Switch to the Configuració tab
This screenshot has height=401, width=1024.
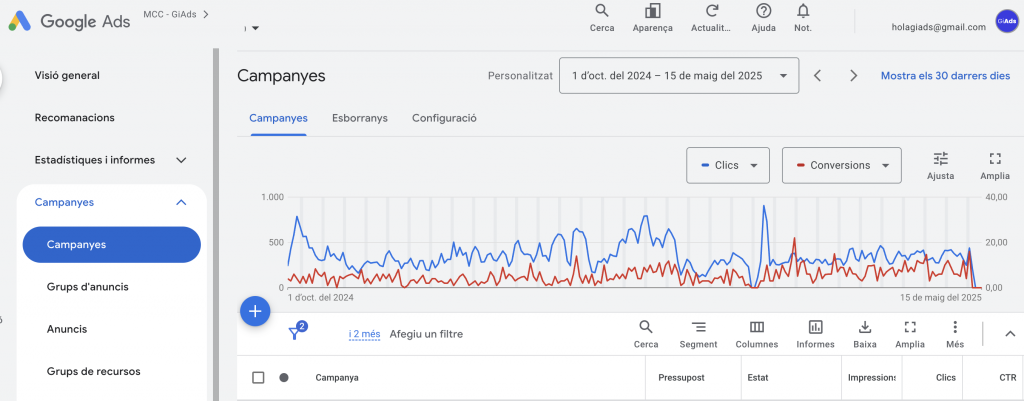coord(444,118)
